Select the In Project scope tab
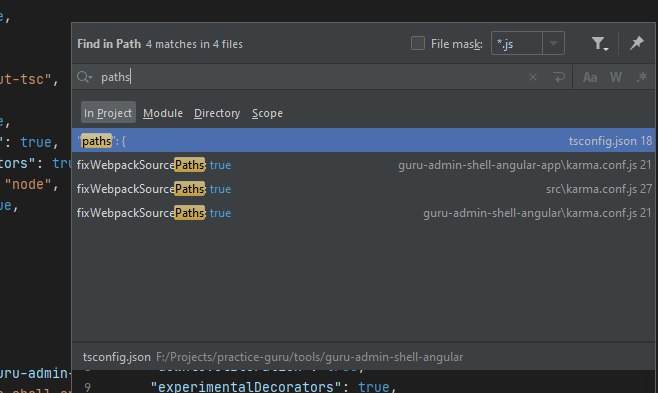The image size is (658, 393). pyautogui.click(x=108, y=112)
